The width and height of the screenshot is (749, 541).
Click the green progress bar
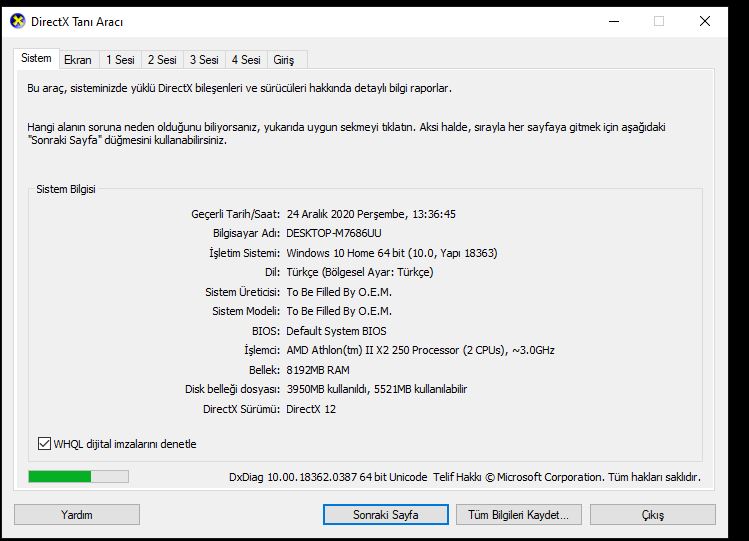[x=78, y=476]
